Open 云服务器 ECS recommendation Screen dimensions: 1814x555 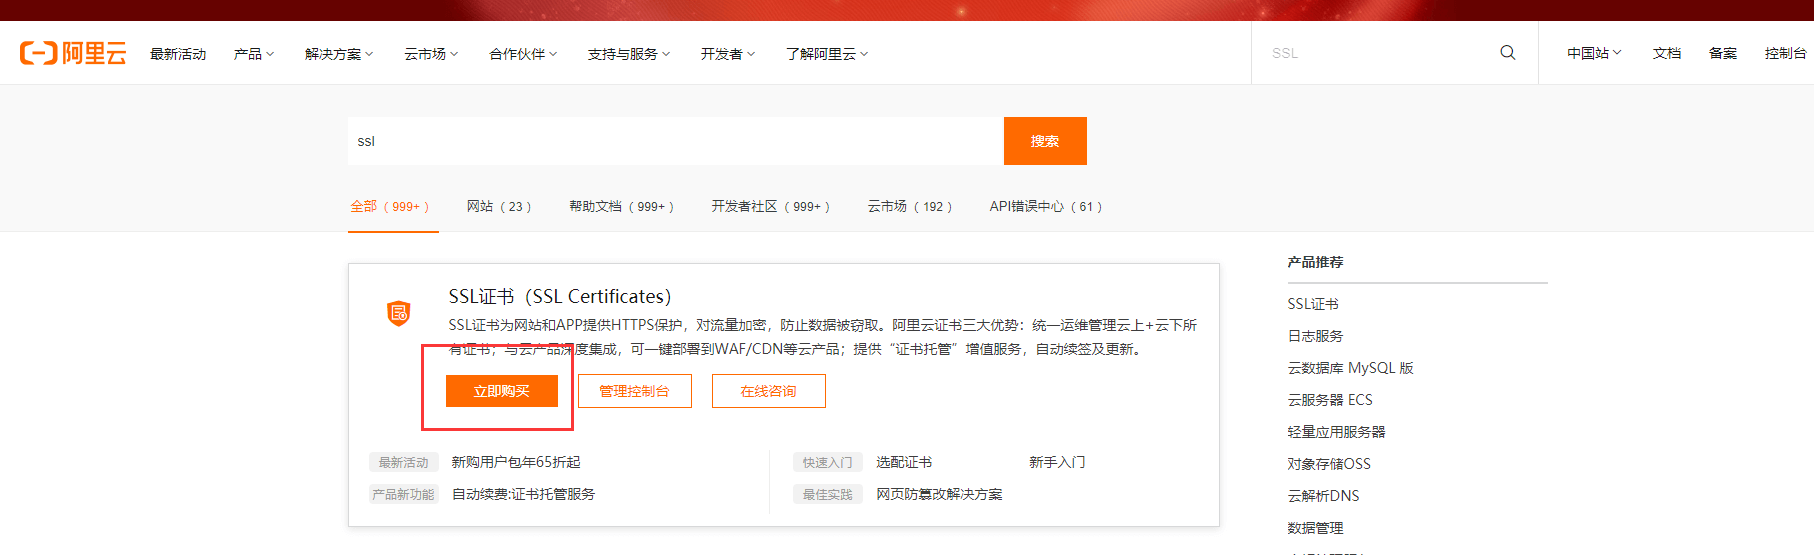(1330, 400)
